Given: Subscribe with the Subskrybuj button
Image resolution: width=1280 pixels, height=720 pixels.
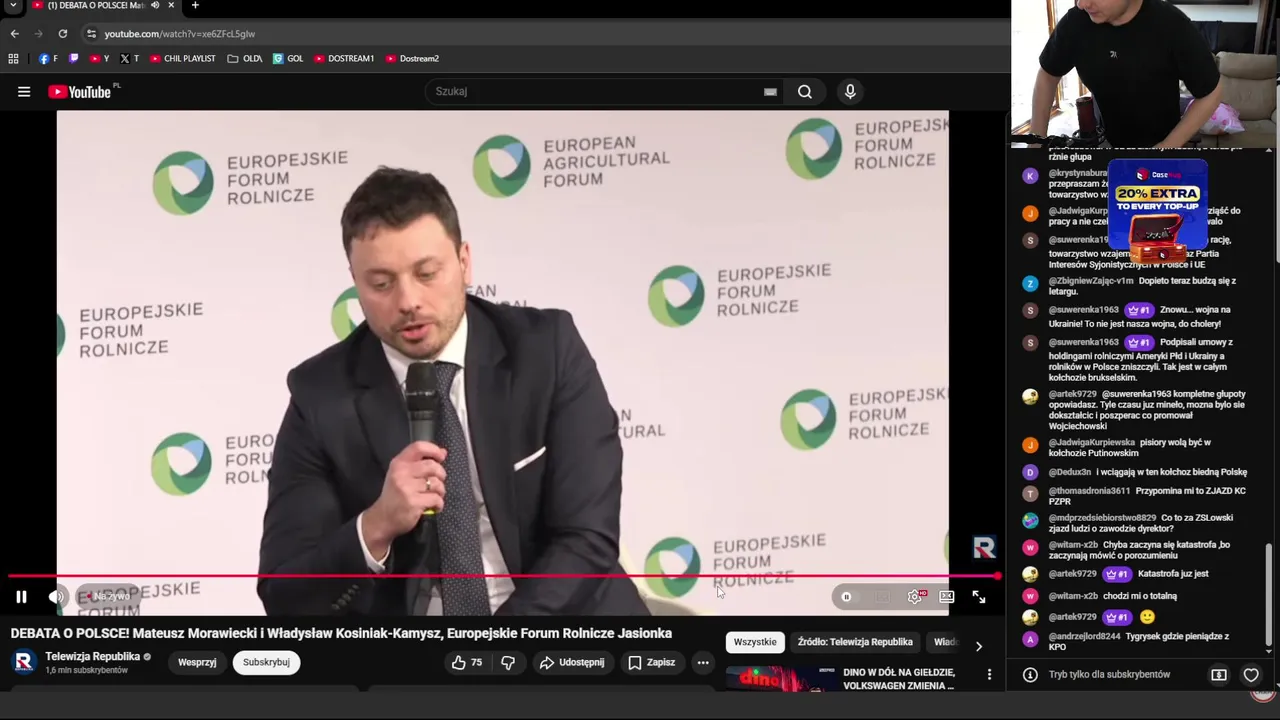Looking at the screenshot, I should [x=266, y=663].
